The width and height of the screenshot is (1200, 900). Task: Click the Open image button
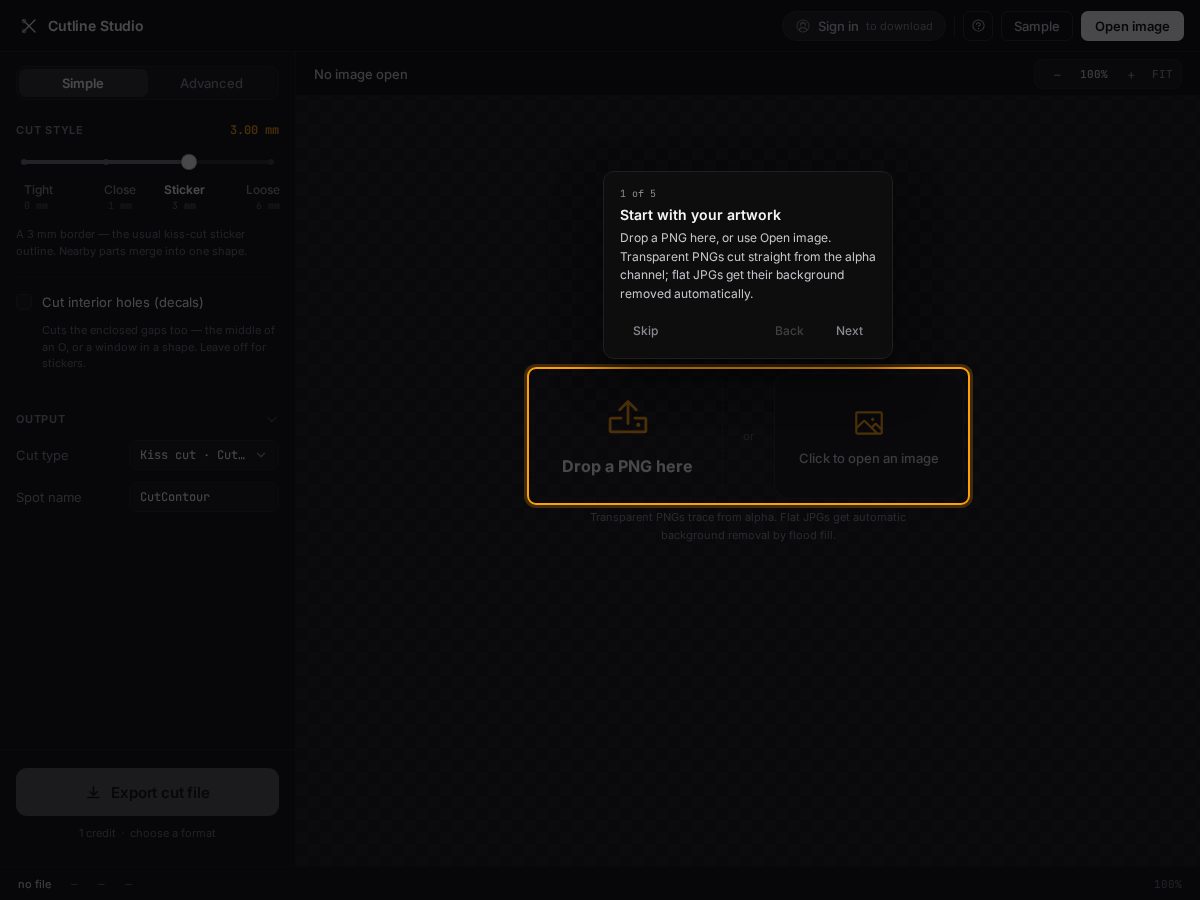coord(1132,26)
